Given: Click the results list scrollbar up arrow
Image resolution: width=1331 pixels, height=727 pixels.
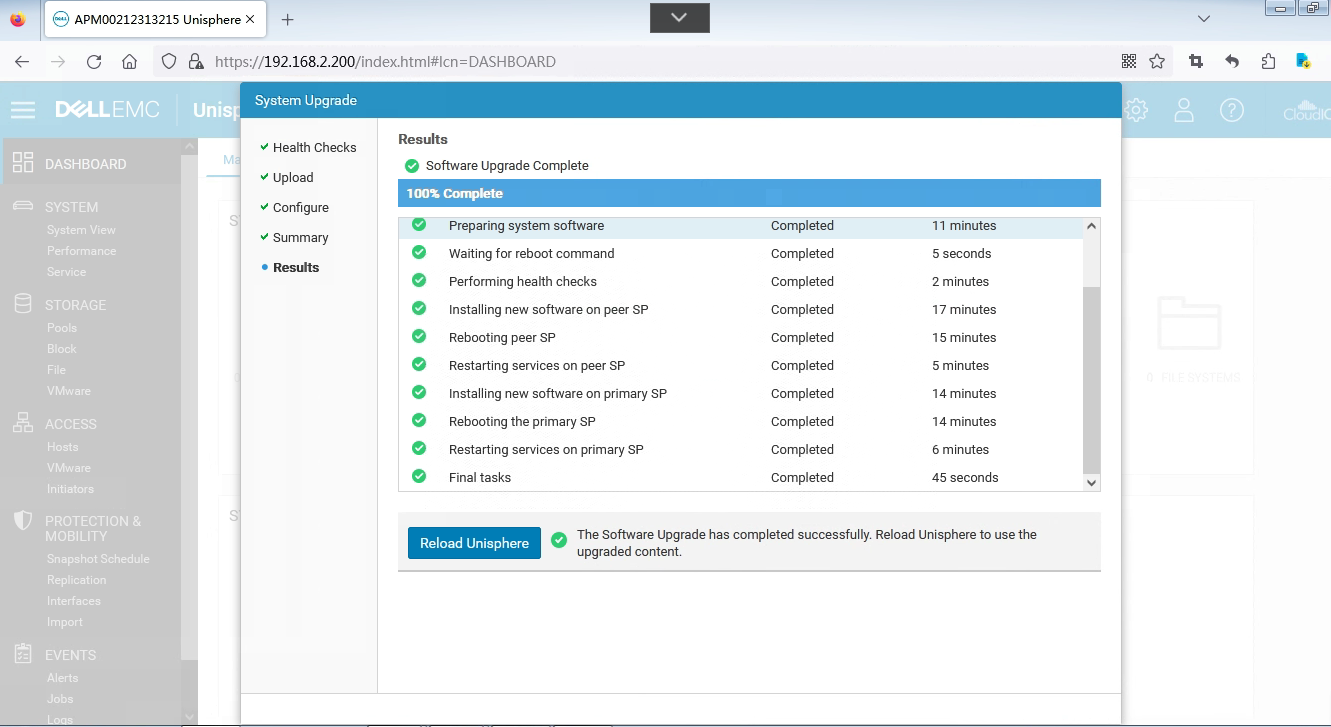Looking at the screenshot, I should [x=1091, y=226].
